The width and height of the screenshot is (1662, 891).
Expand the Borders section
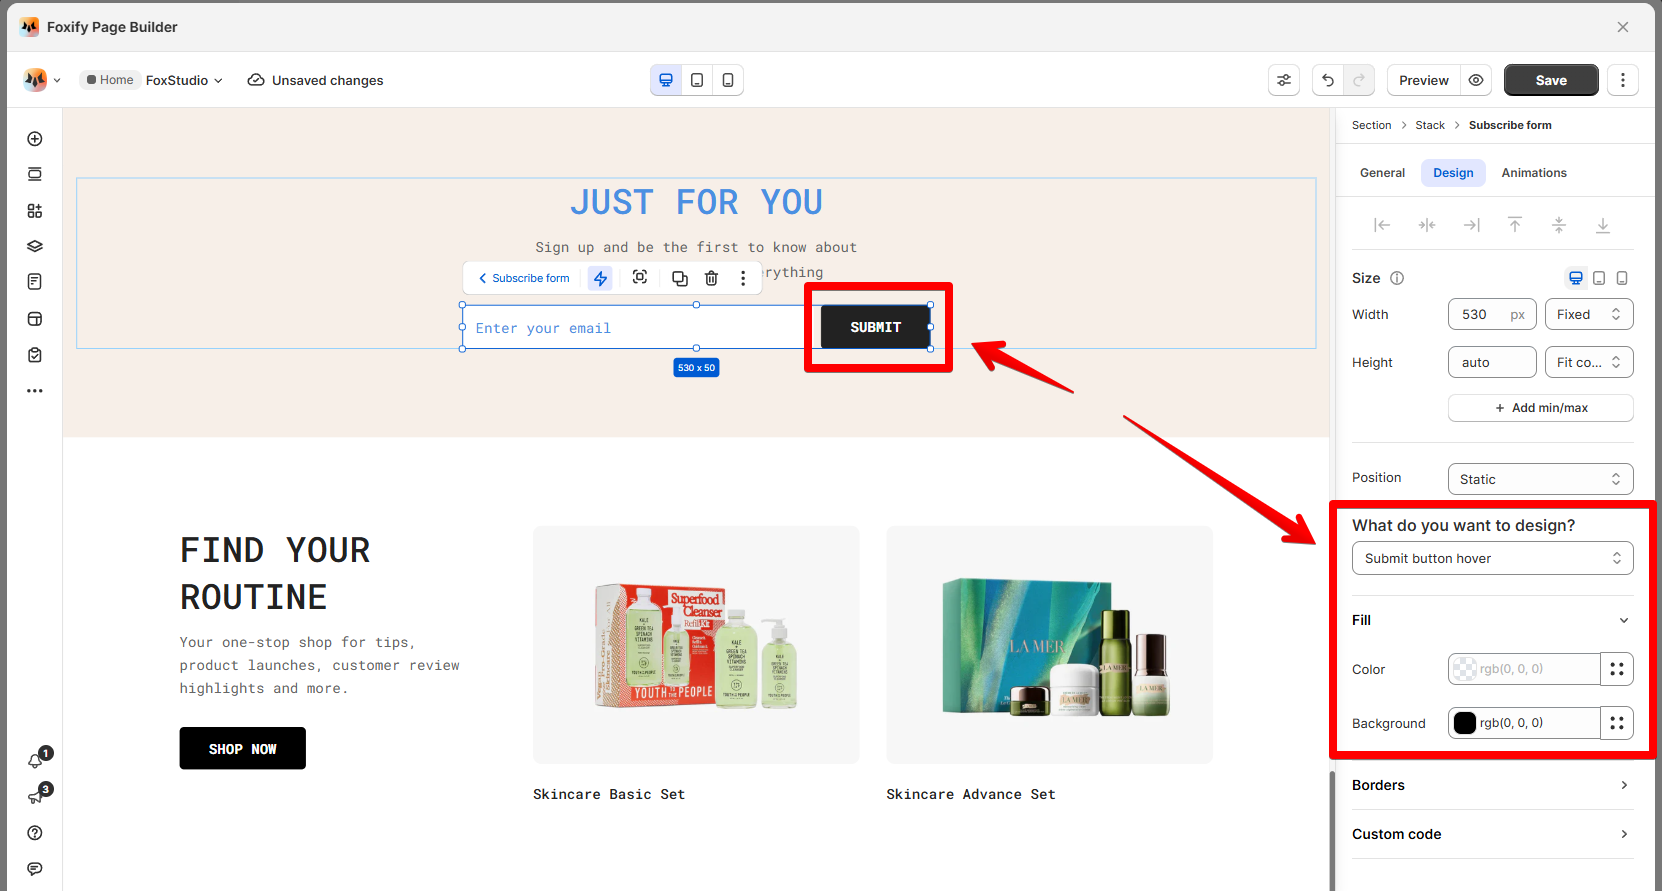[x=1492, y=785]
